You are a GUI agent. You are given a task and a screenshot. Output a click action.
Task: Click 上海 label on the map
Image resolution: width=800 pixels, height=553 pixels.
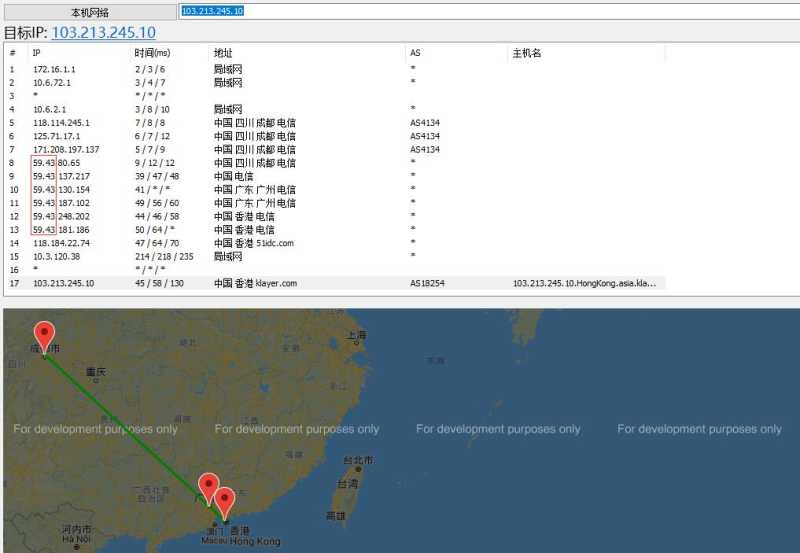357,335
